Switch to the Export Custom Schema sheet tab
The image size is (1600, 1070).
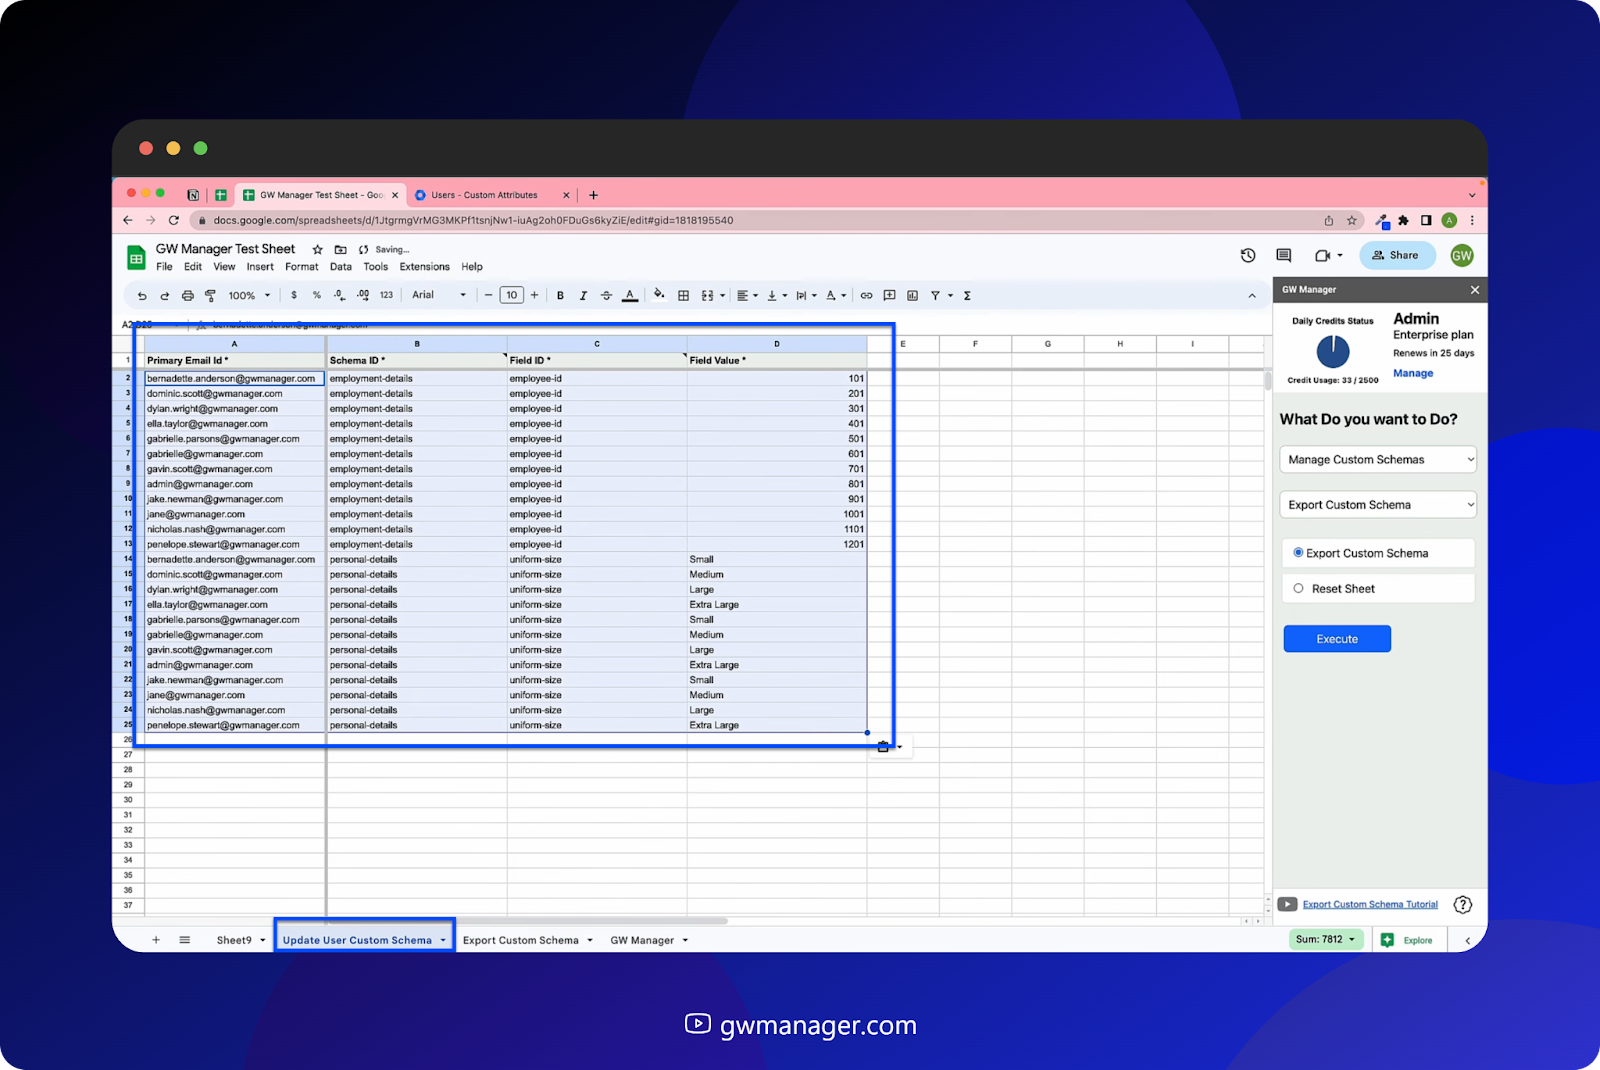click(x=528, y=941)
